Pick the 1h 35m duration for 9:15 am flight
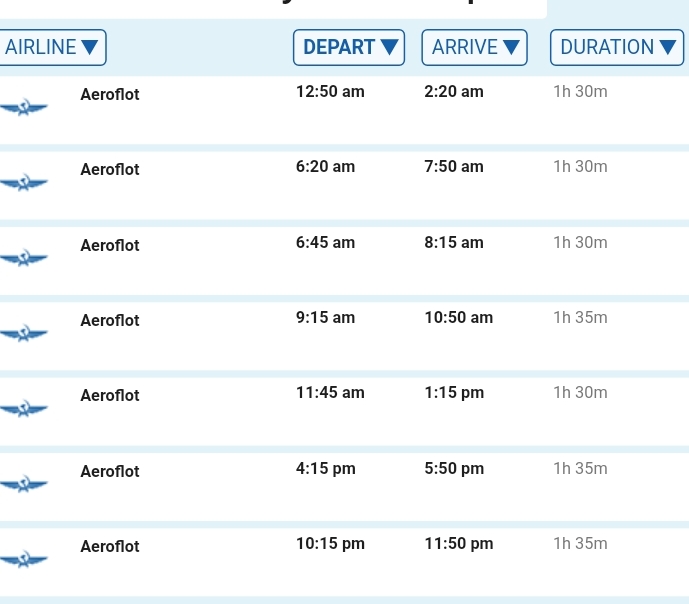 pyautogui.click(x=580, y=318)
